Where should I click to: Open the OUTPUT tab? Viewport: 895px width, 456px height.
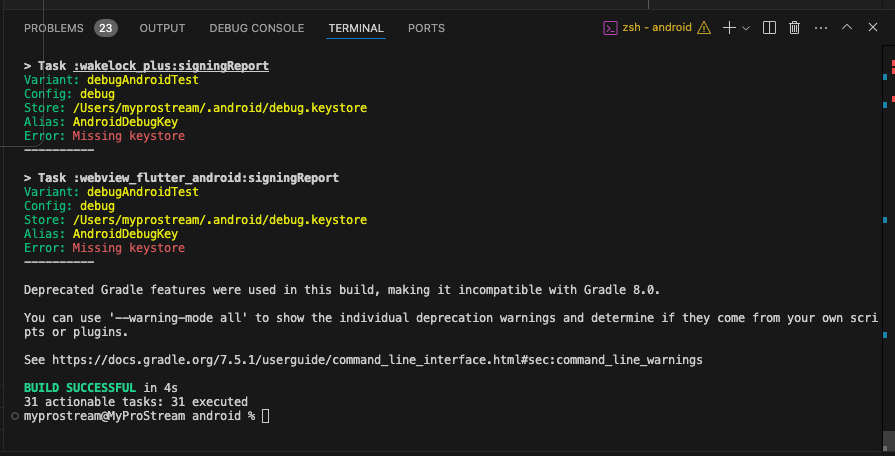[162, 28]
